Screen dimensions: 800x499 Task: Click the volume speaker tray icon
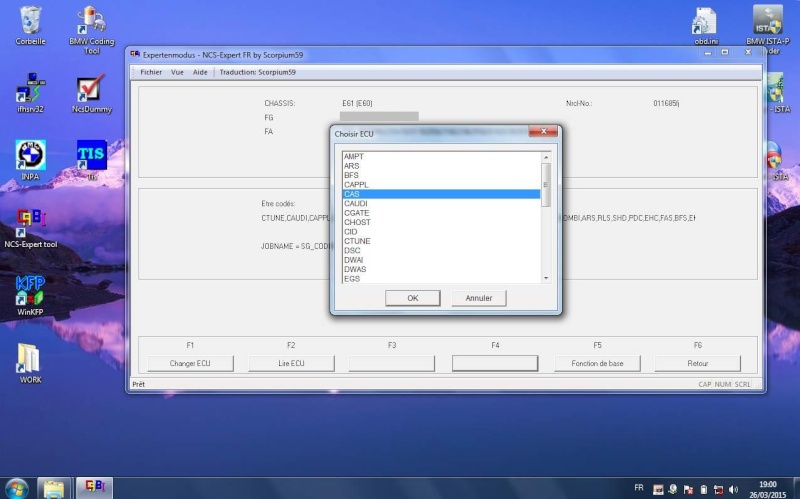pyautogui.click(x=734, y=489)
